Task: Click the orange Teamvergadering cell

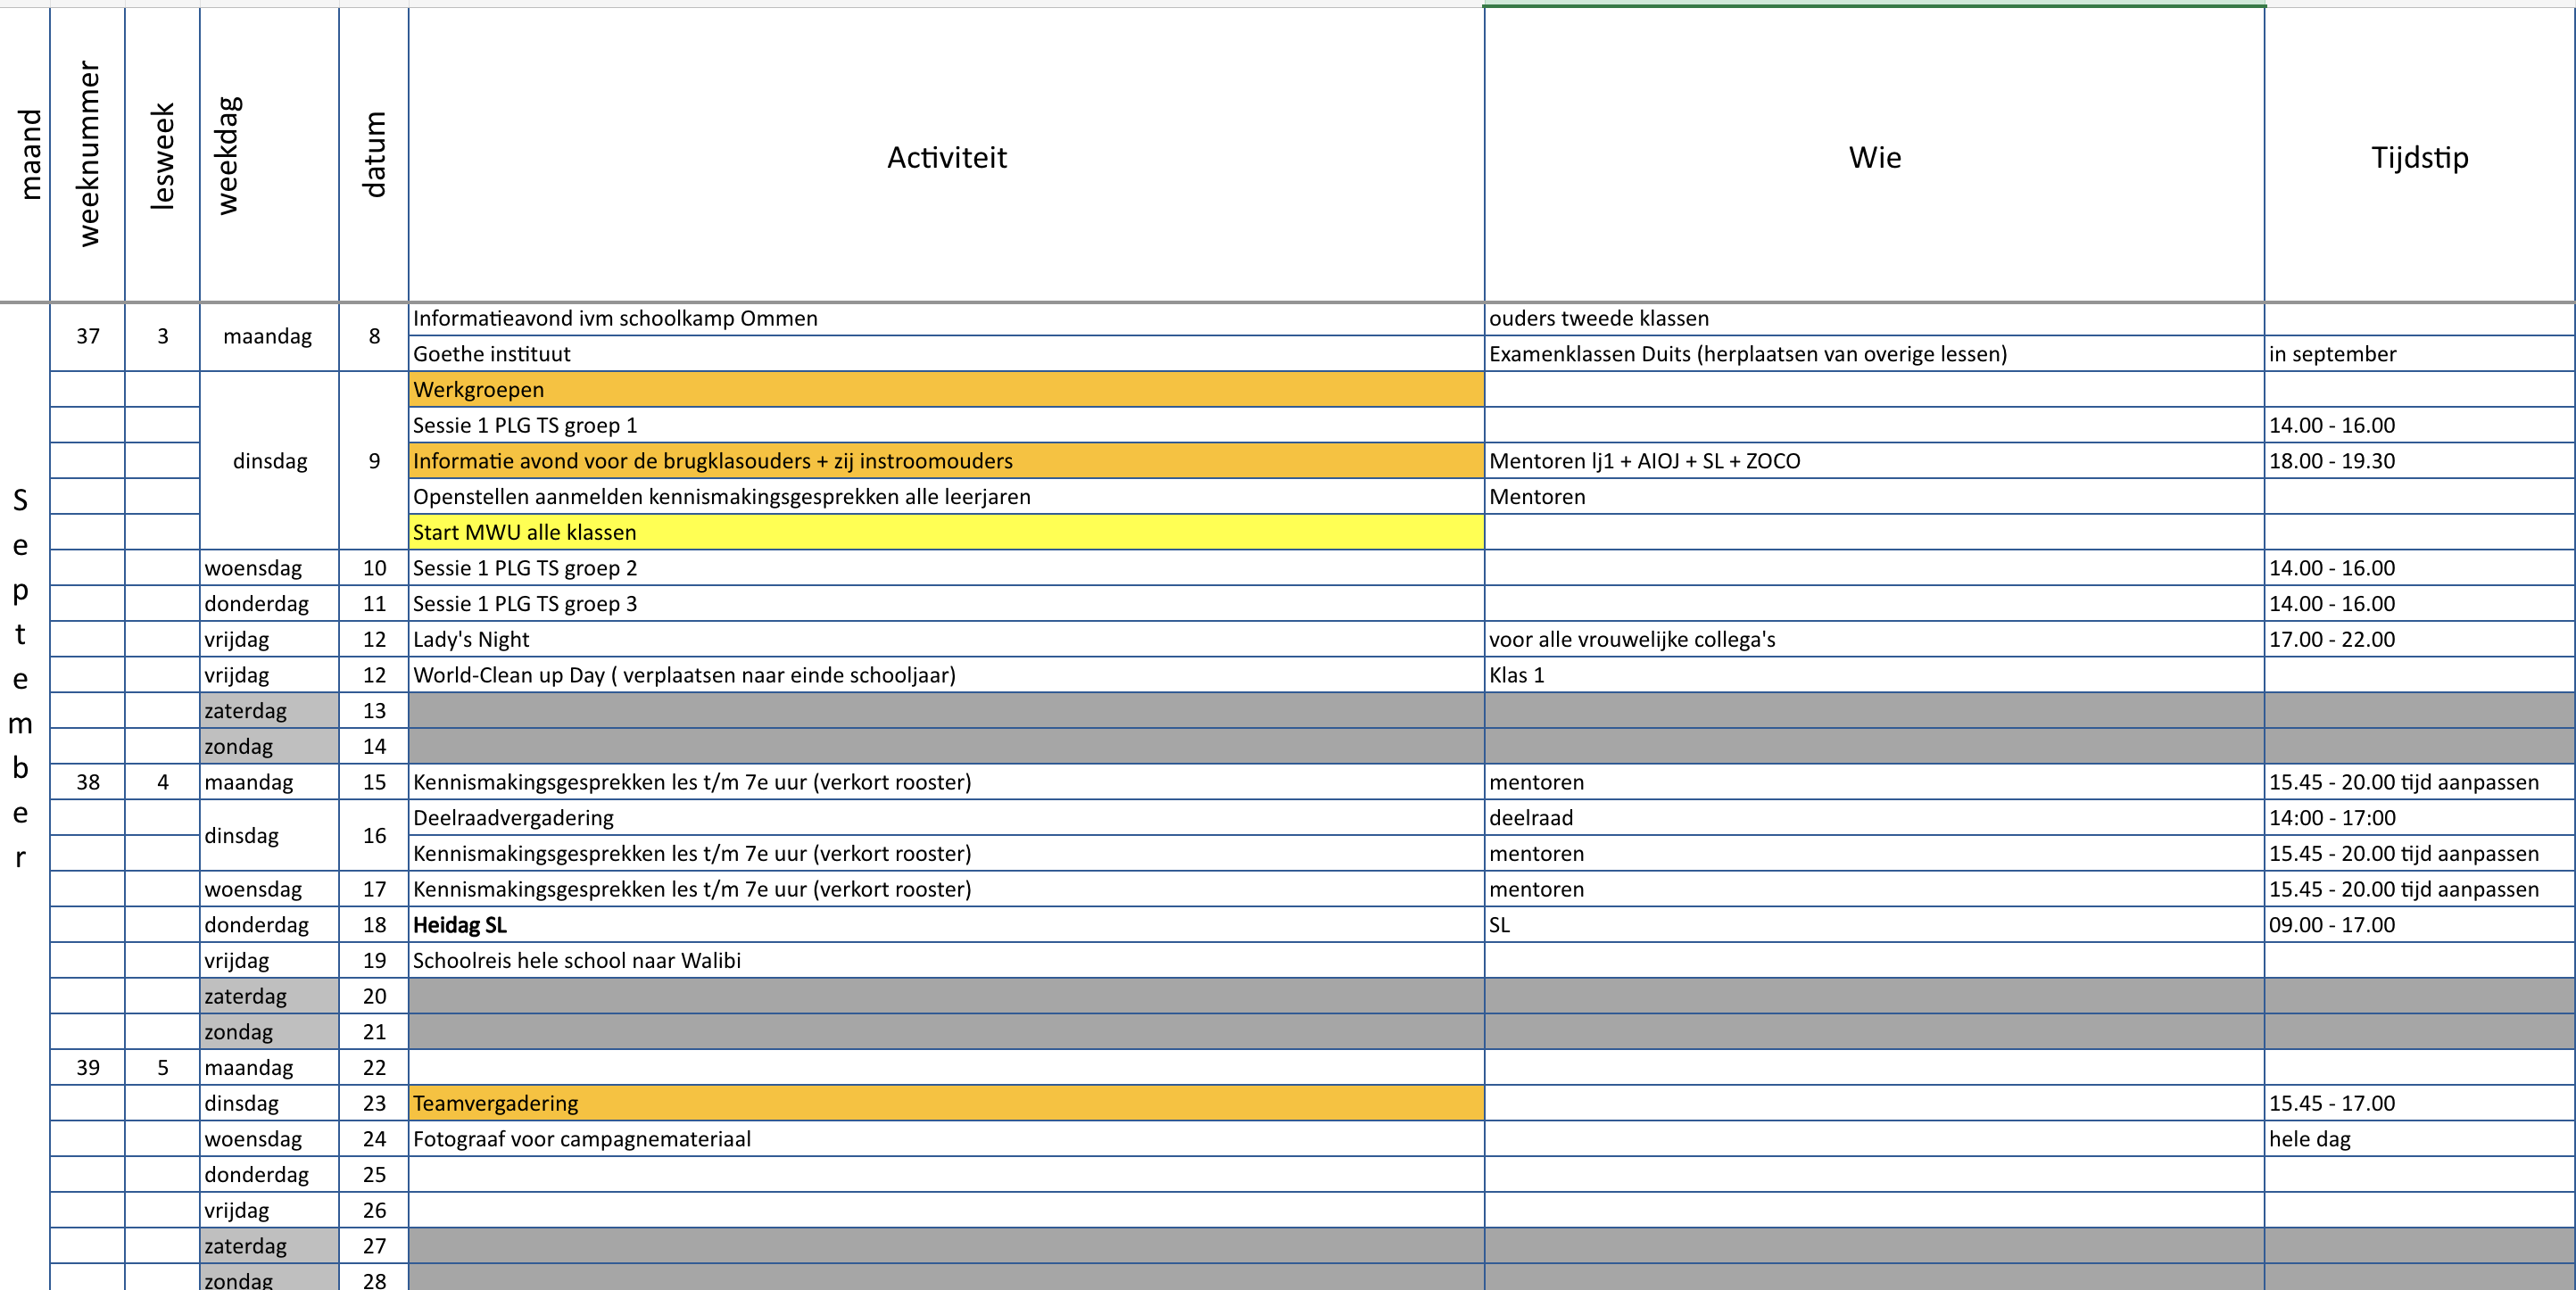Action: (946, 1103)
